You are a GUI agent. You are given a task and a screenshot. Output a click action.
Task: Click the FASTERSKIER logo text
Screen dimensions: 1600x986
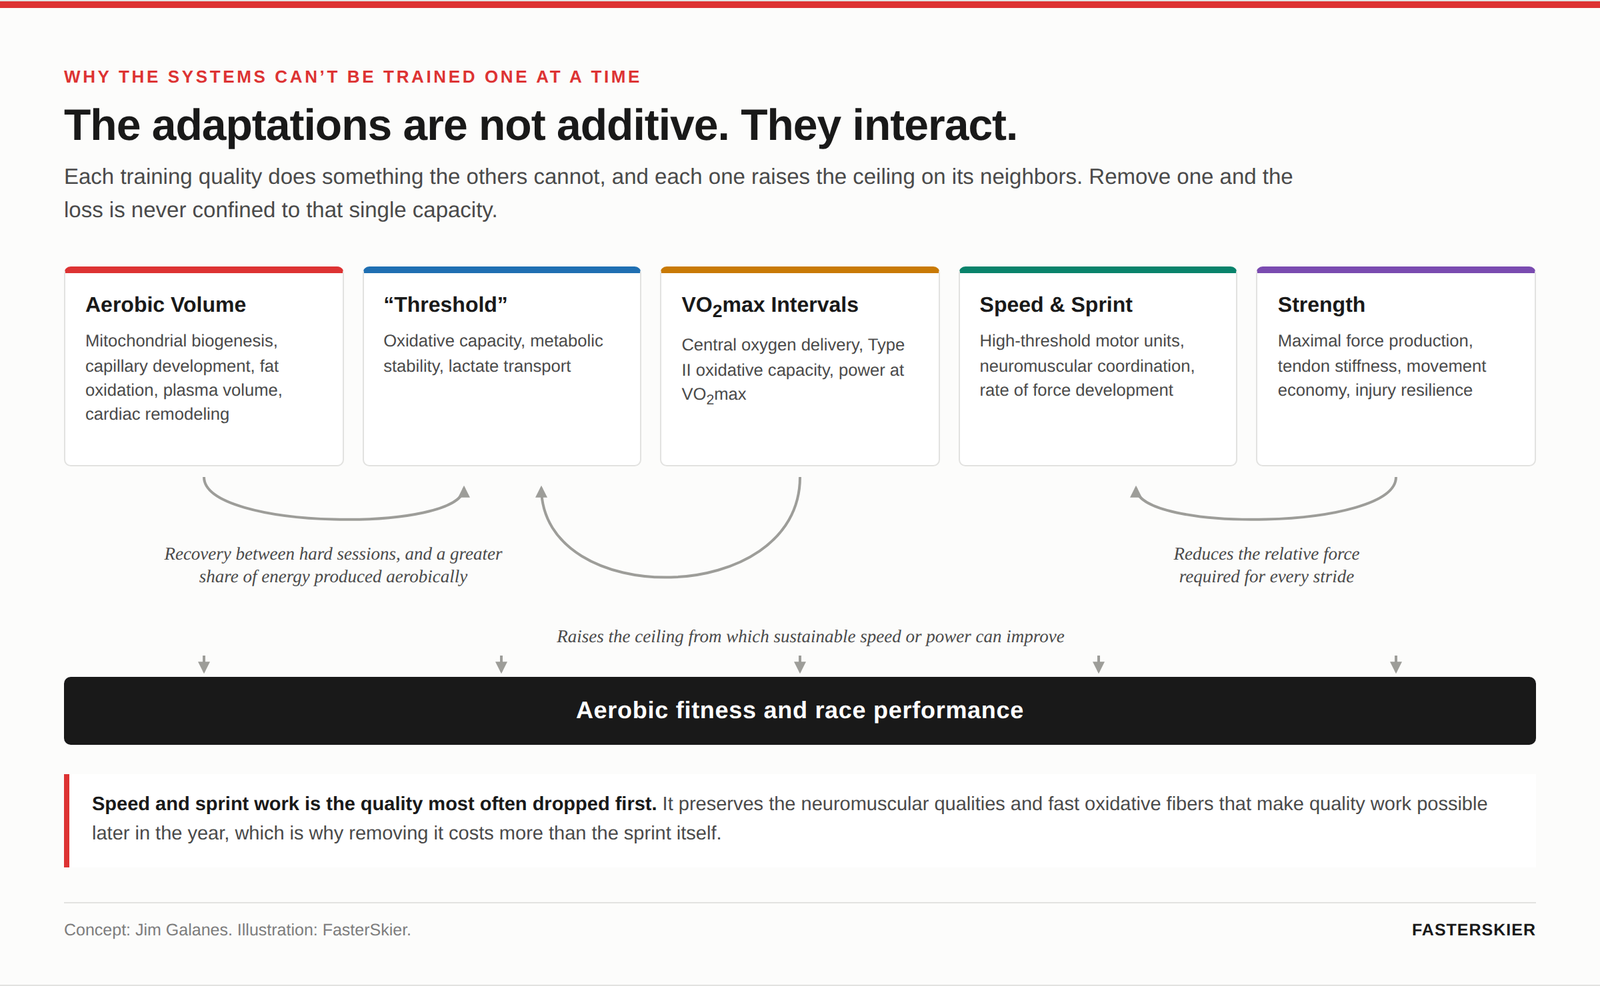coord(1473,930)
